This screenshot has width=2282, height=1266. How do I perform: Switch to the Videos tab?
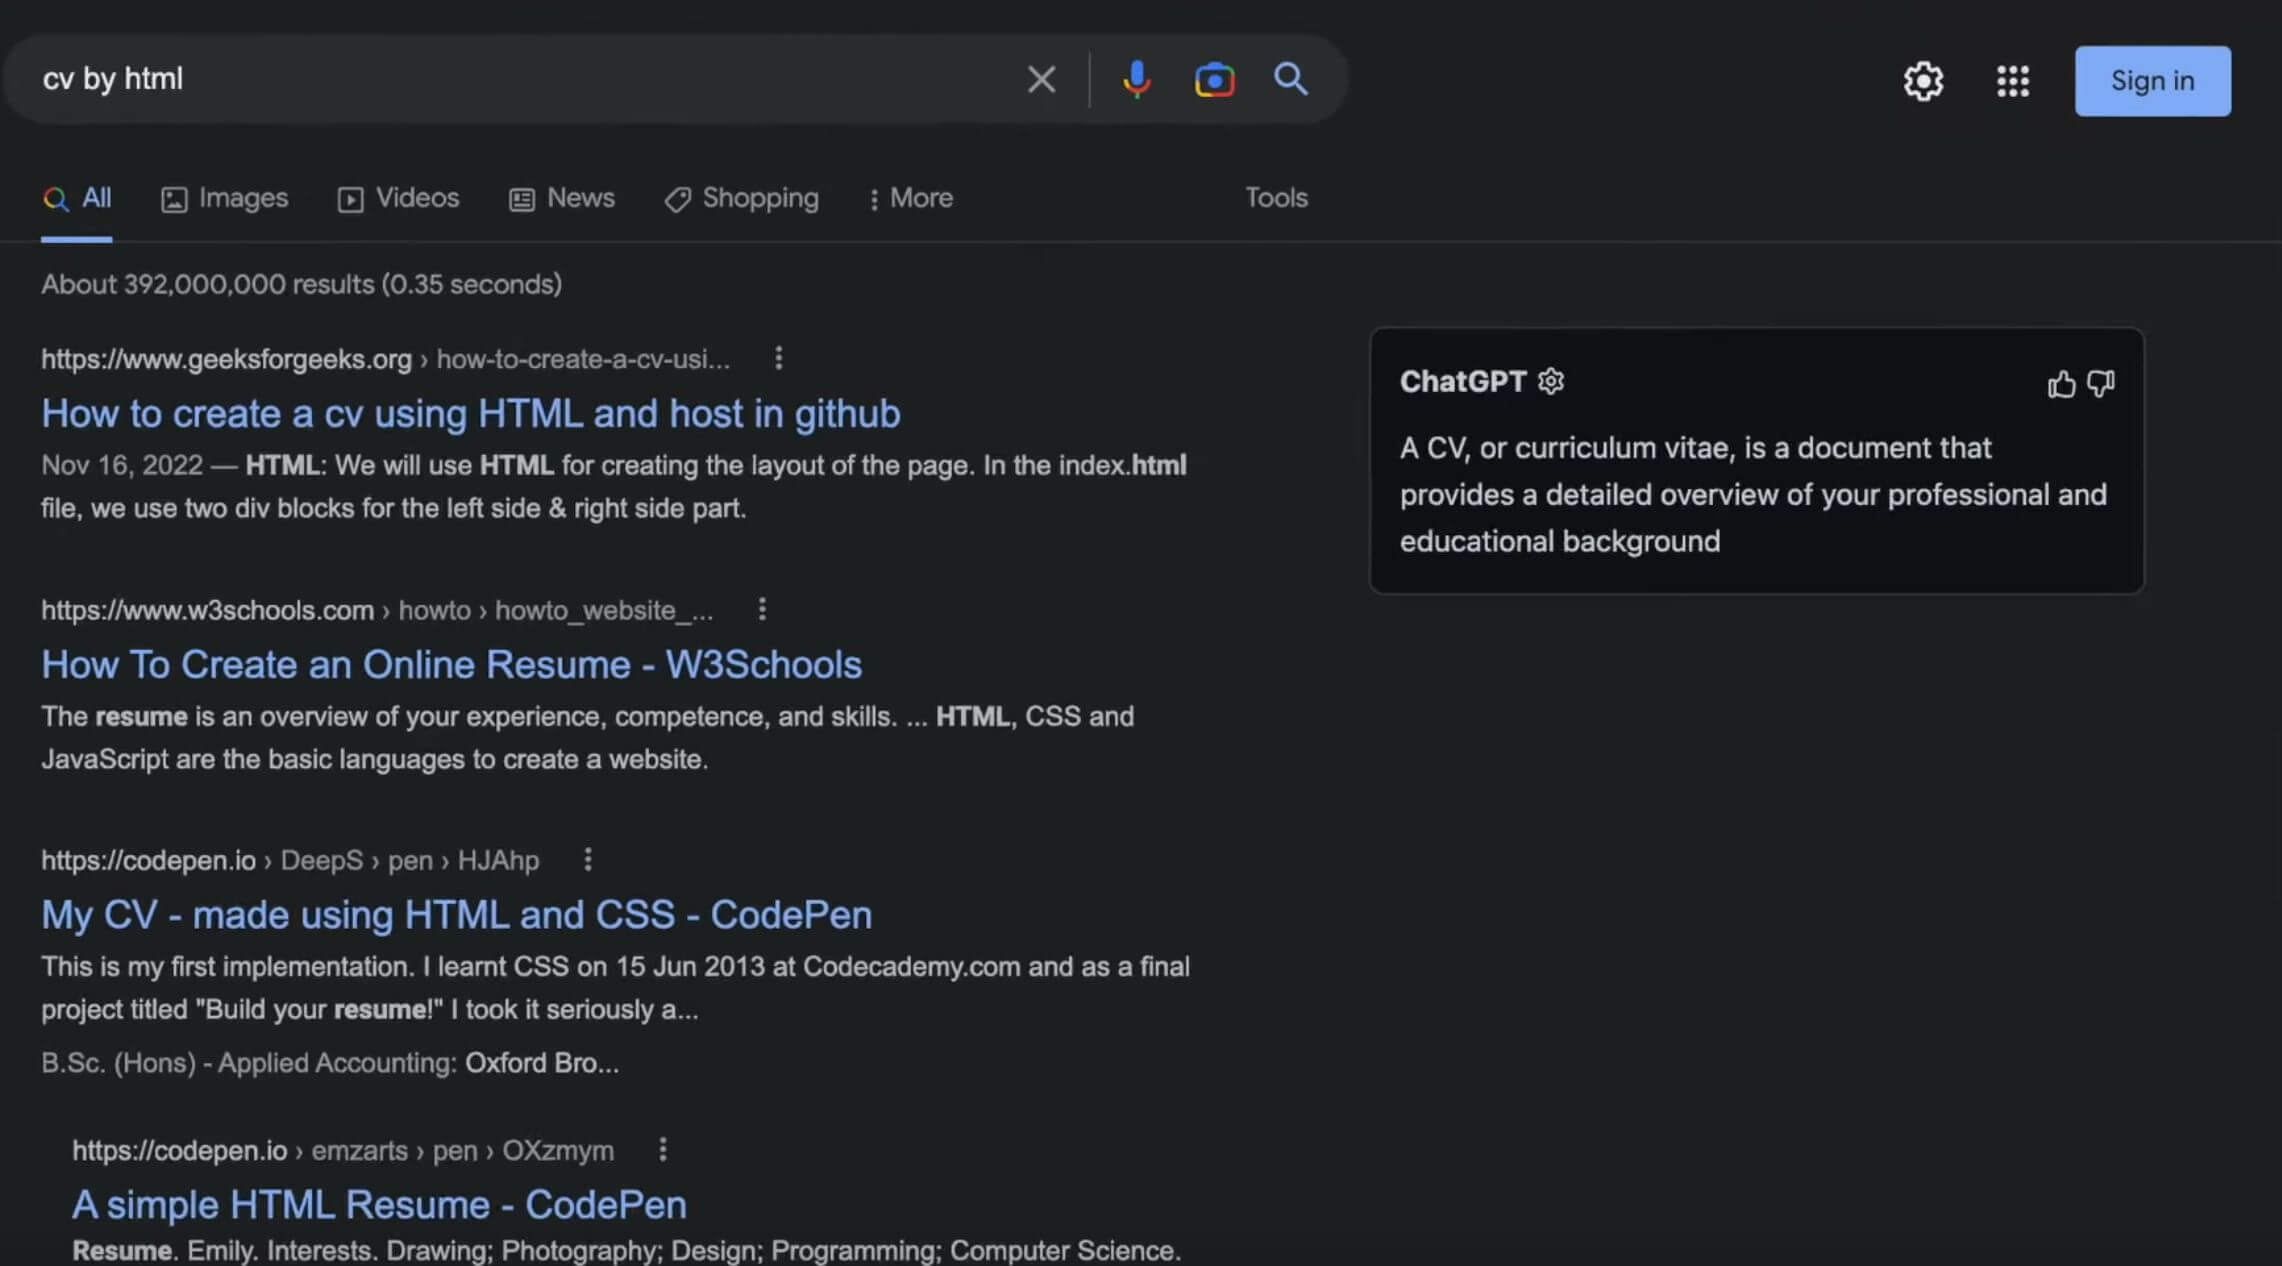[398, 198]
